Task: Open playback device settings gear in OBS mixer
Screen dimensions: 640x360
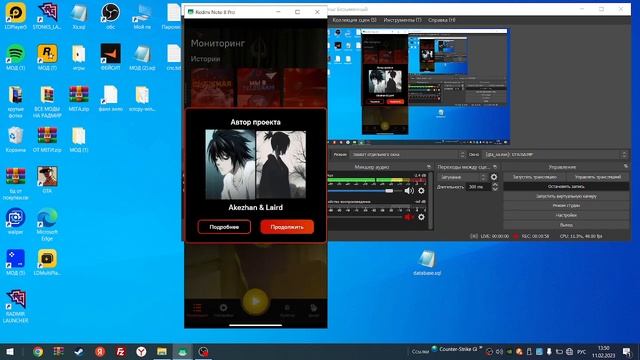Action: tap(421, 217)
